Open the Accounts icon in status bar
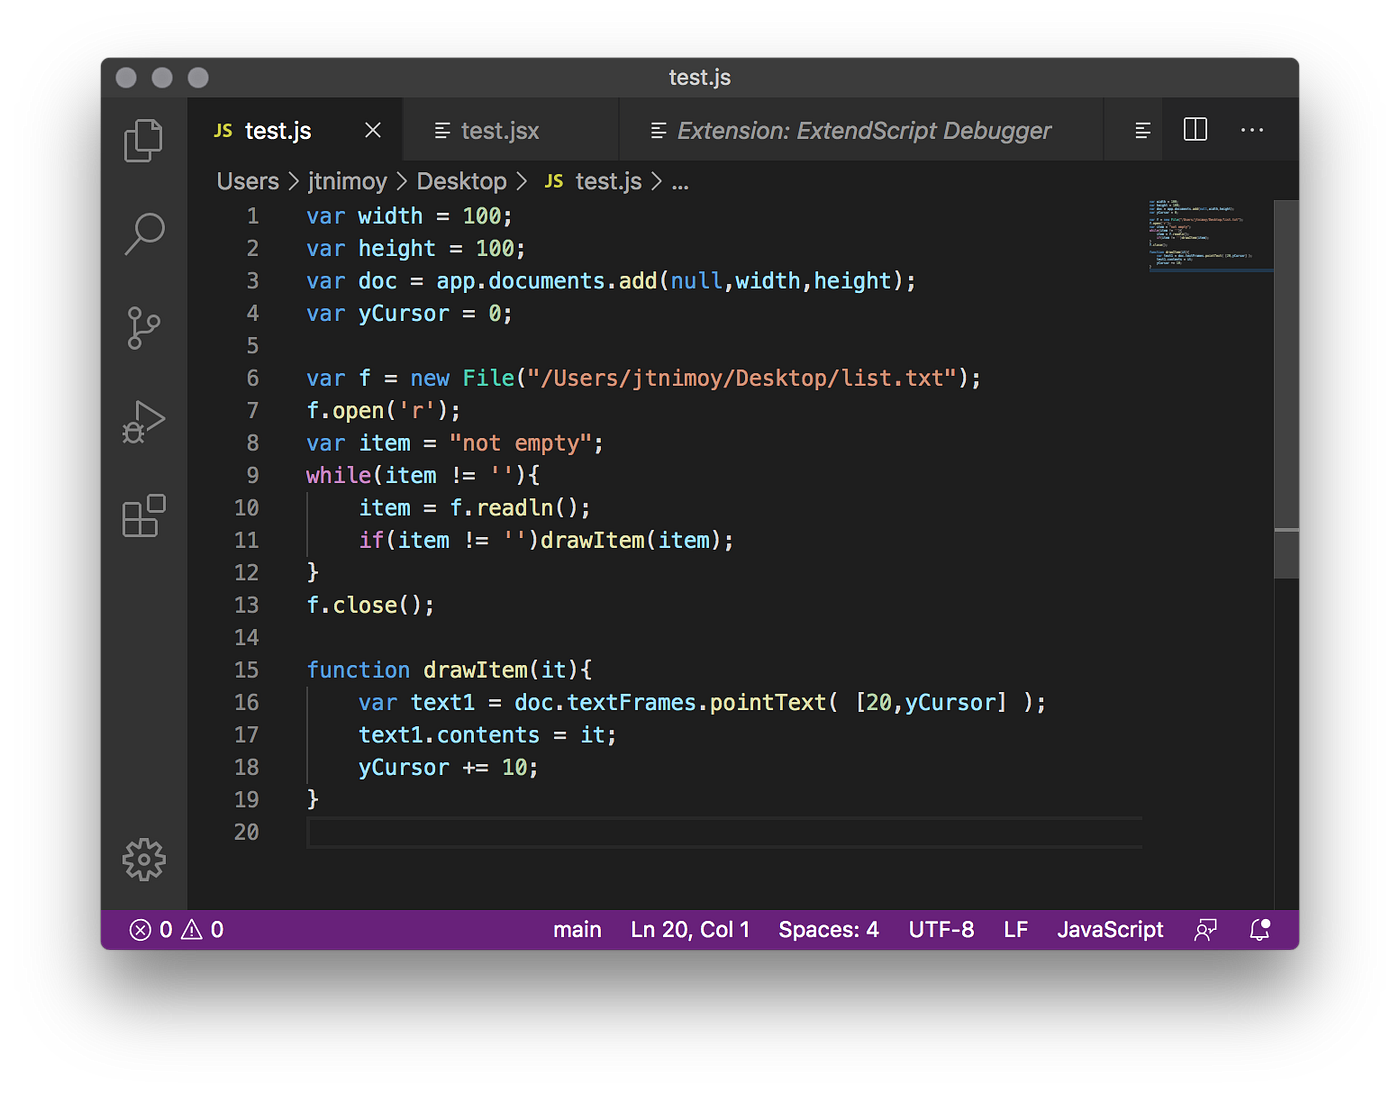The width and height of the screenshot is (1400, 1094). point(1204,929)
